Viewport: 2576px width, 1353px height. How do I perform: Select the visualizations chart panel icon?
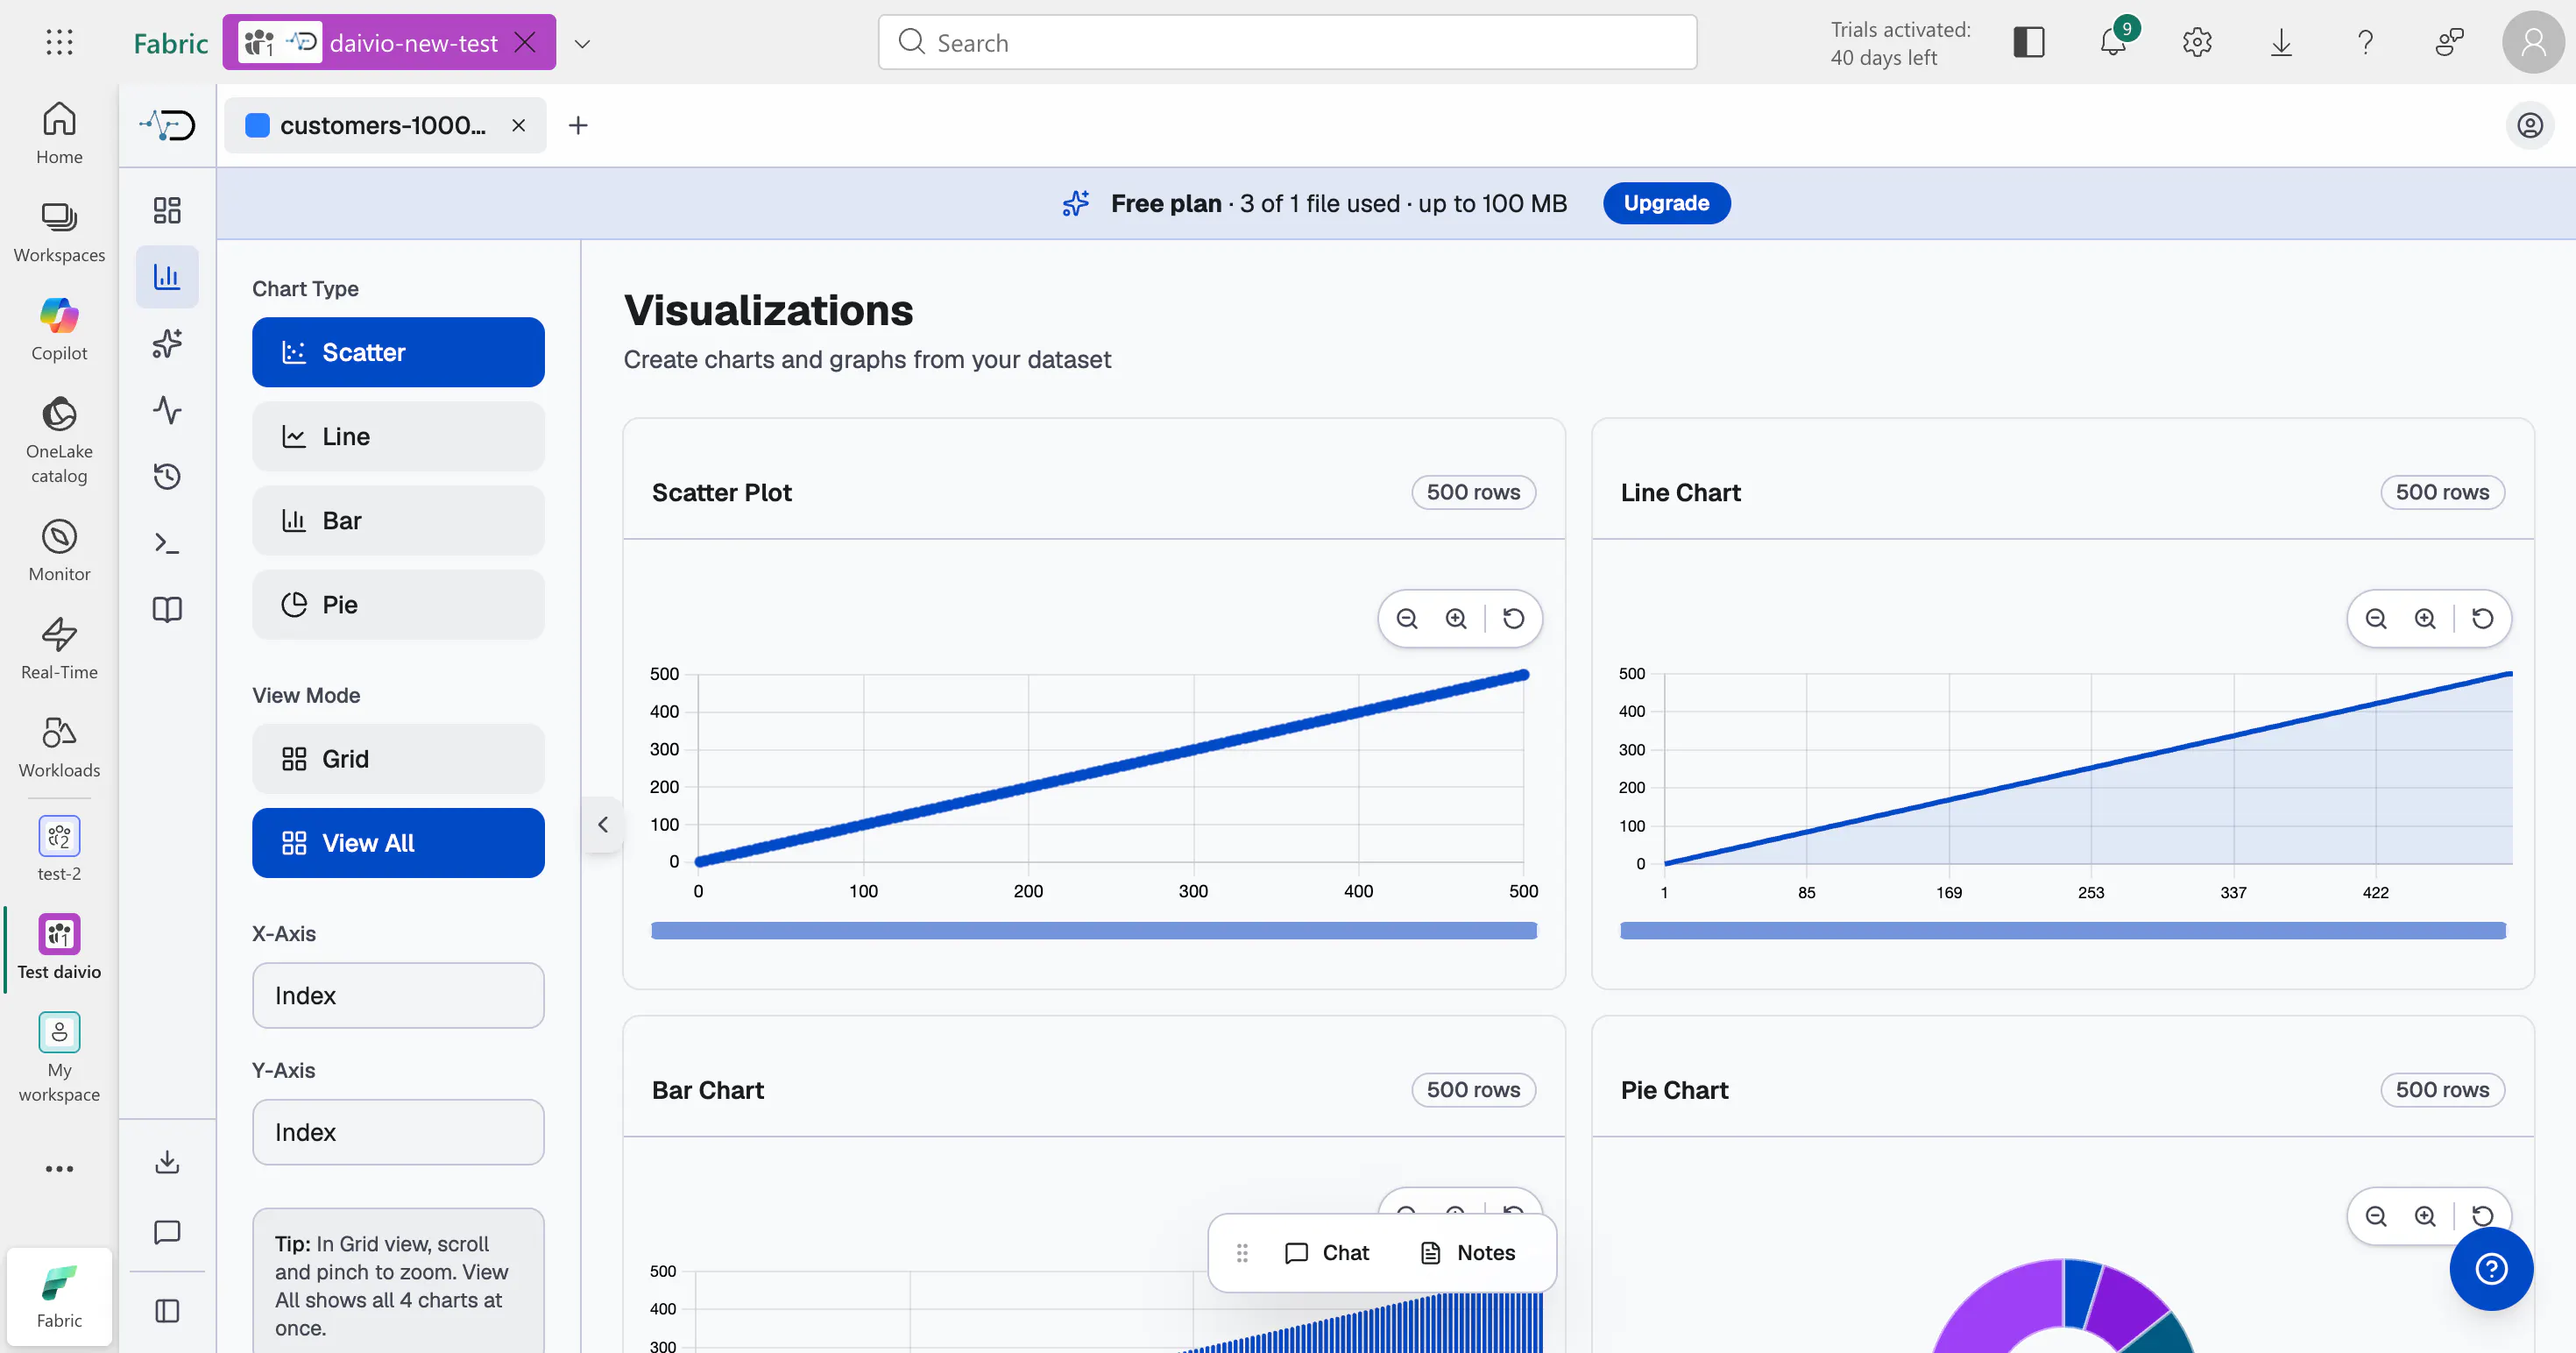pyautogui.click(x=167, y=276)
